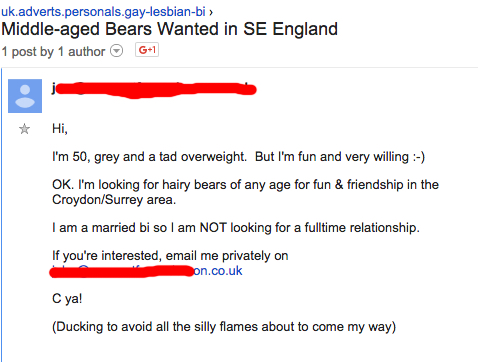Viewport: 478px width, 362px height.
Task: Click the '(Ducking to avoid all the silly flames' line
Action: click(x=224, y=327)
